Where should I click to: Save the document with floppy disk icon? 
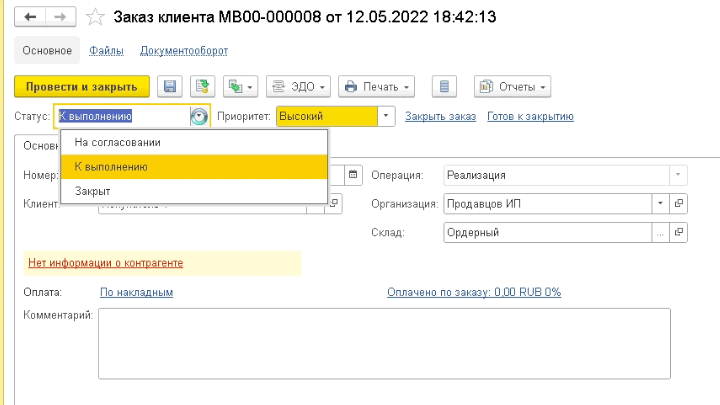pyautogui.click(x=170, y=86)
